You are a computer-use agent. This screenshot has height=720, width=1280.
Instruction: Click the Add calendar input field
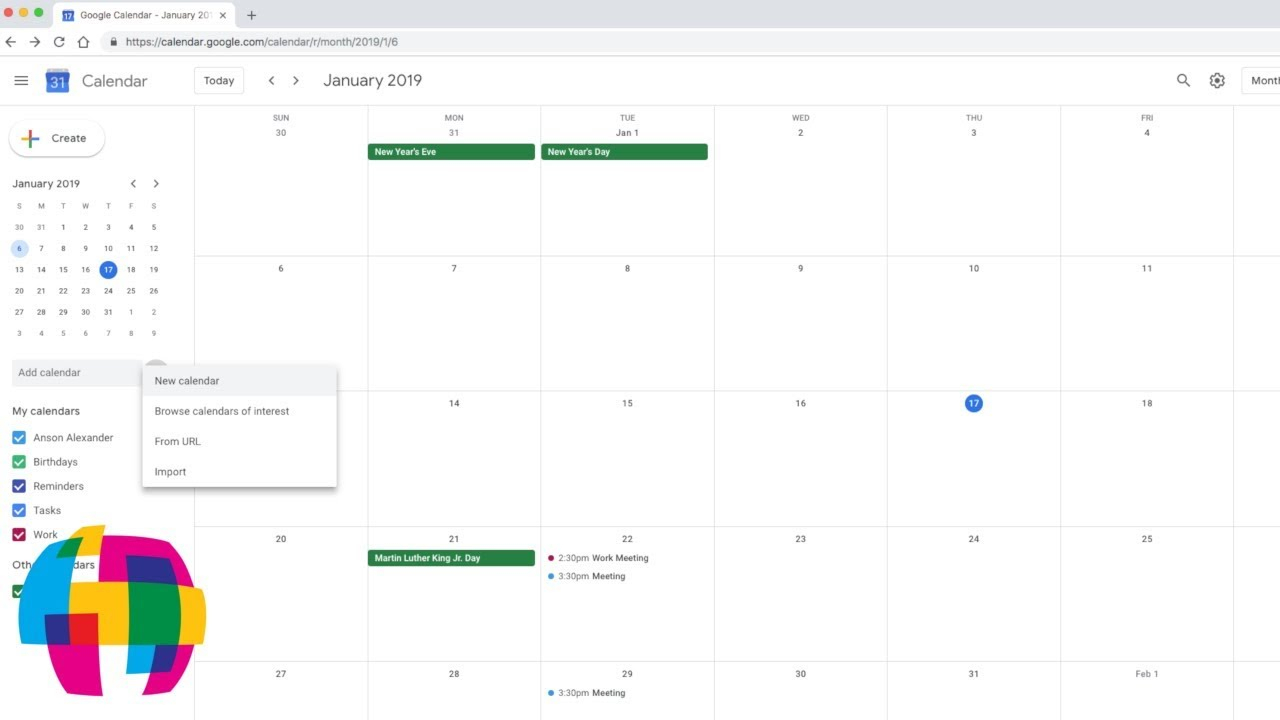(77, 373)
